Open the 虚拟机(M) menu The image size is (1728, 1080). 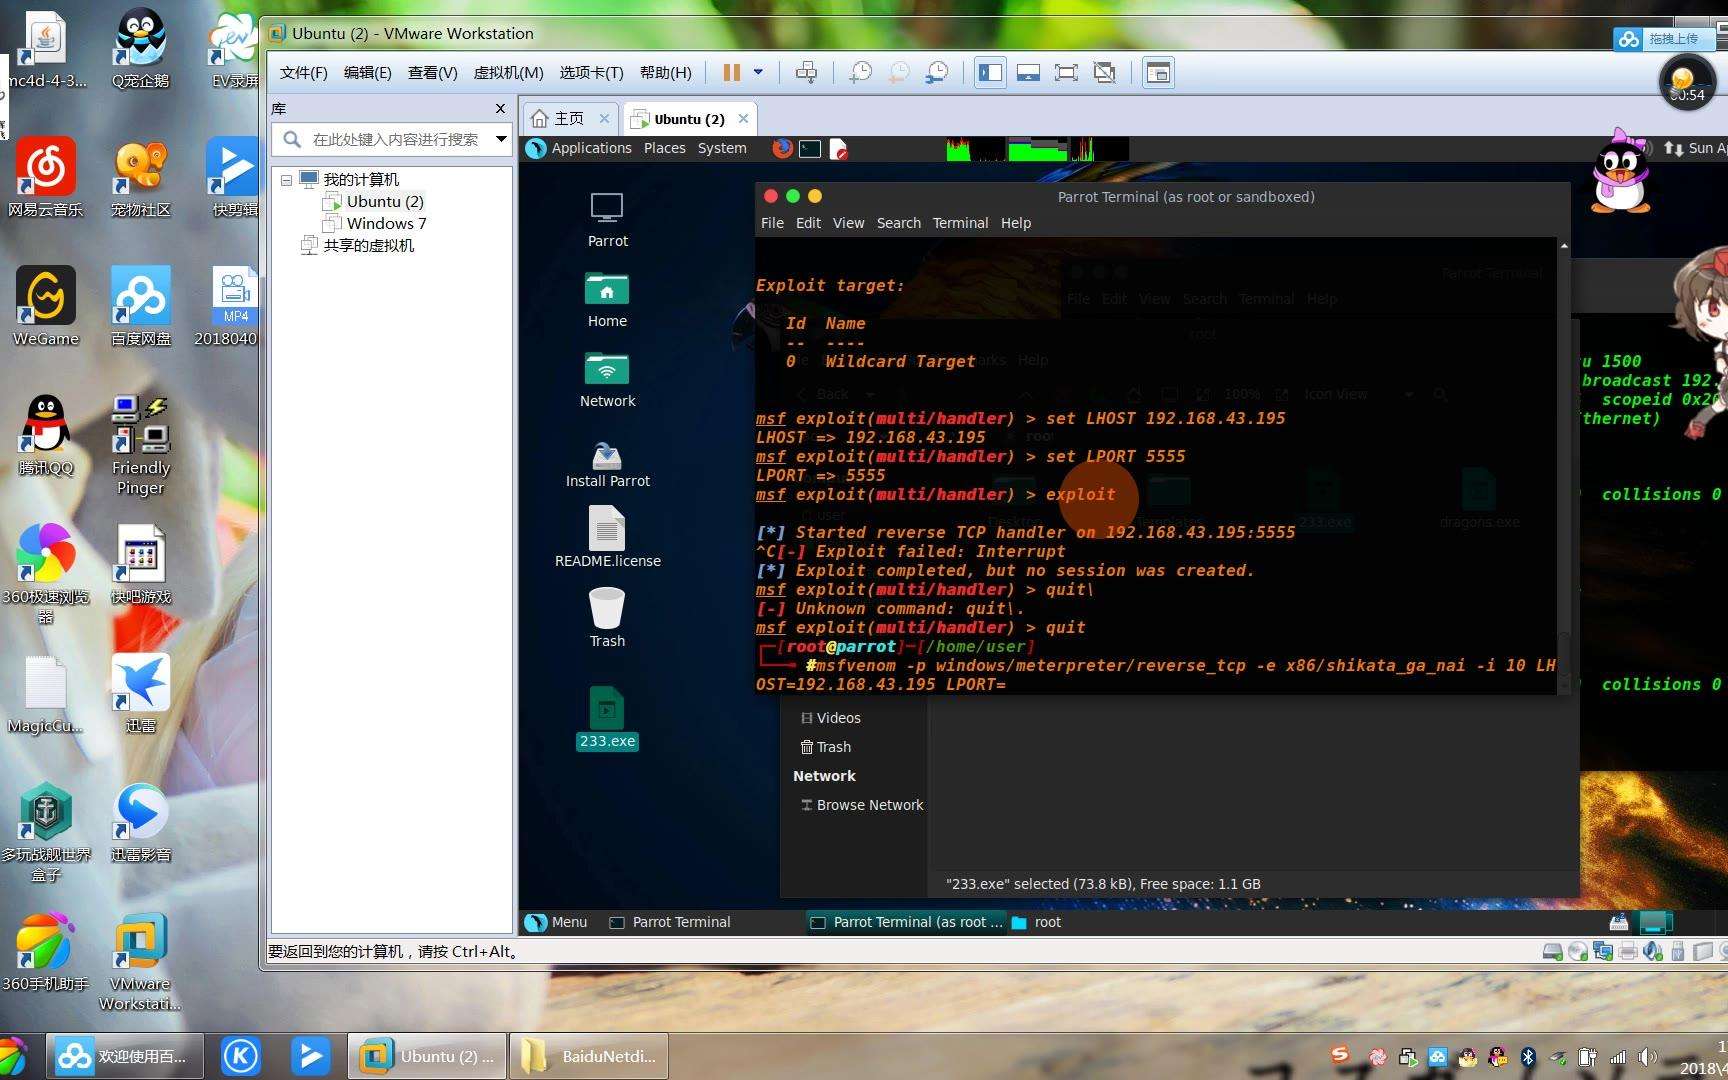508,73
